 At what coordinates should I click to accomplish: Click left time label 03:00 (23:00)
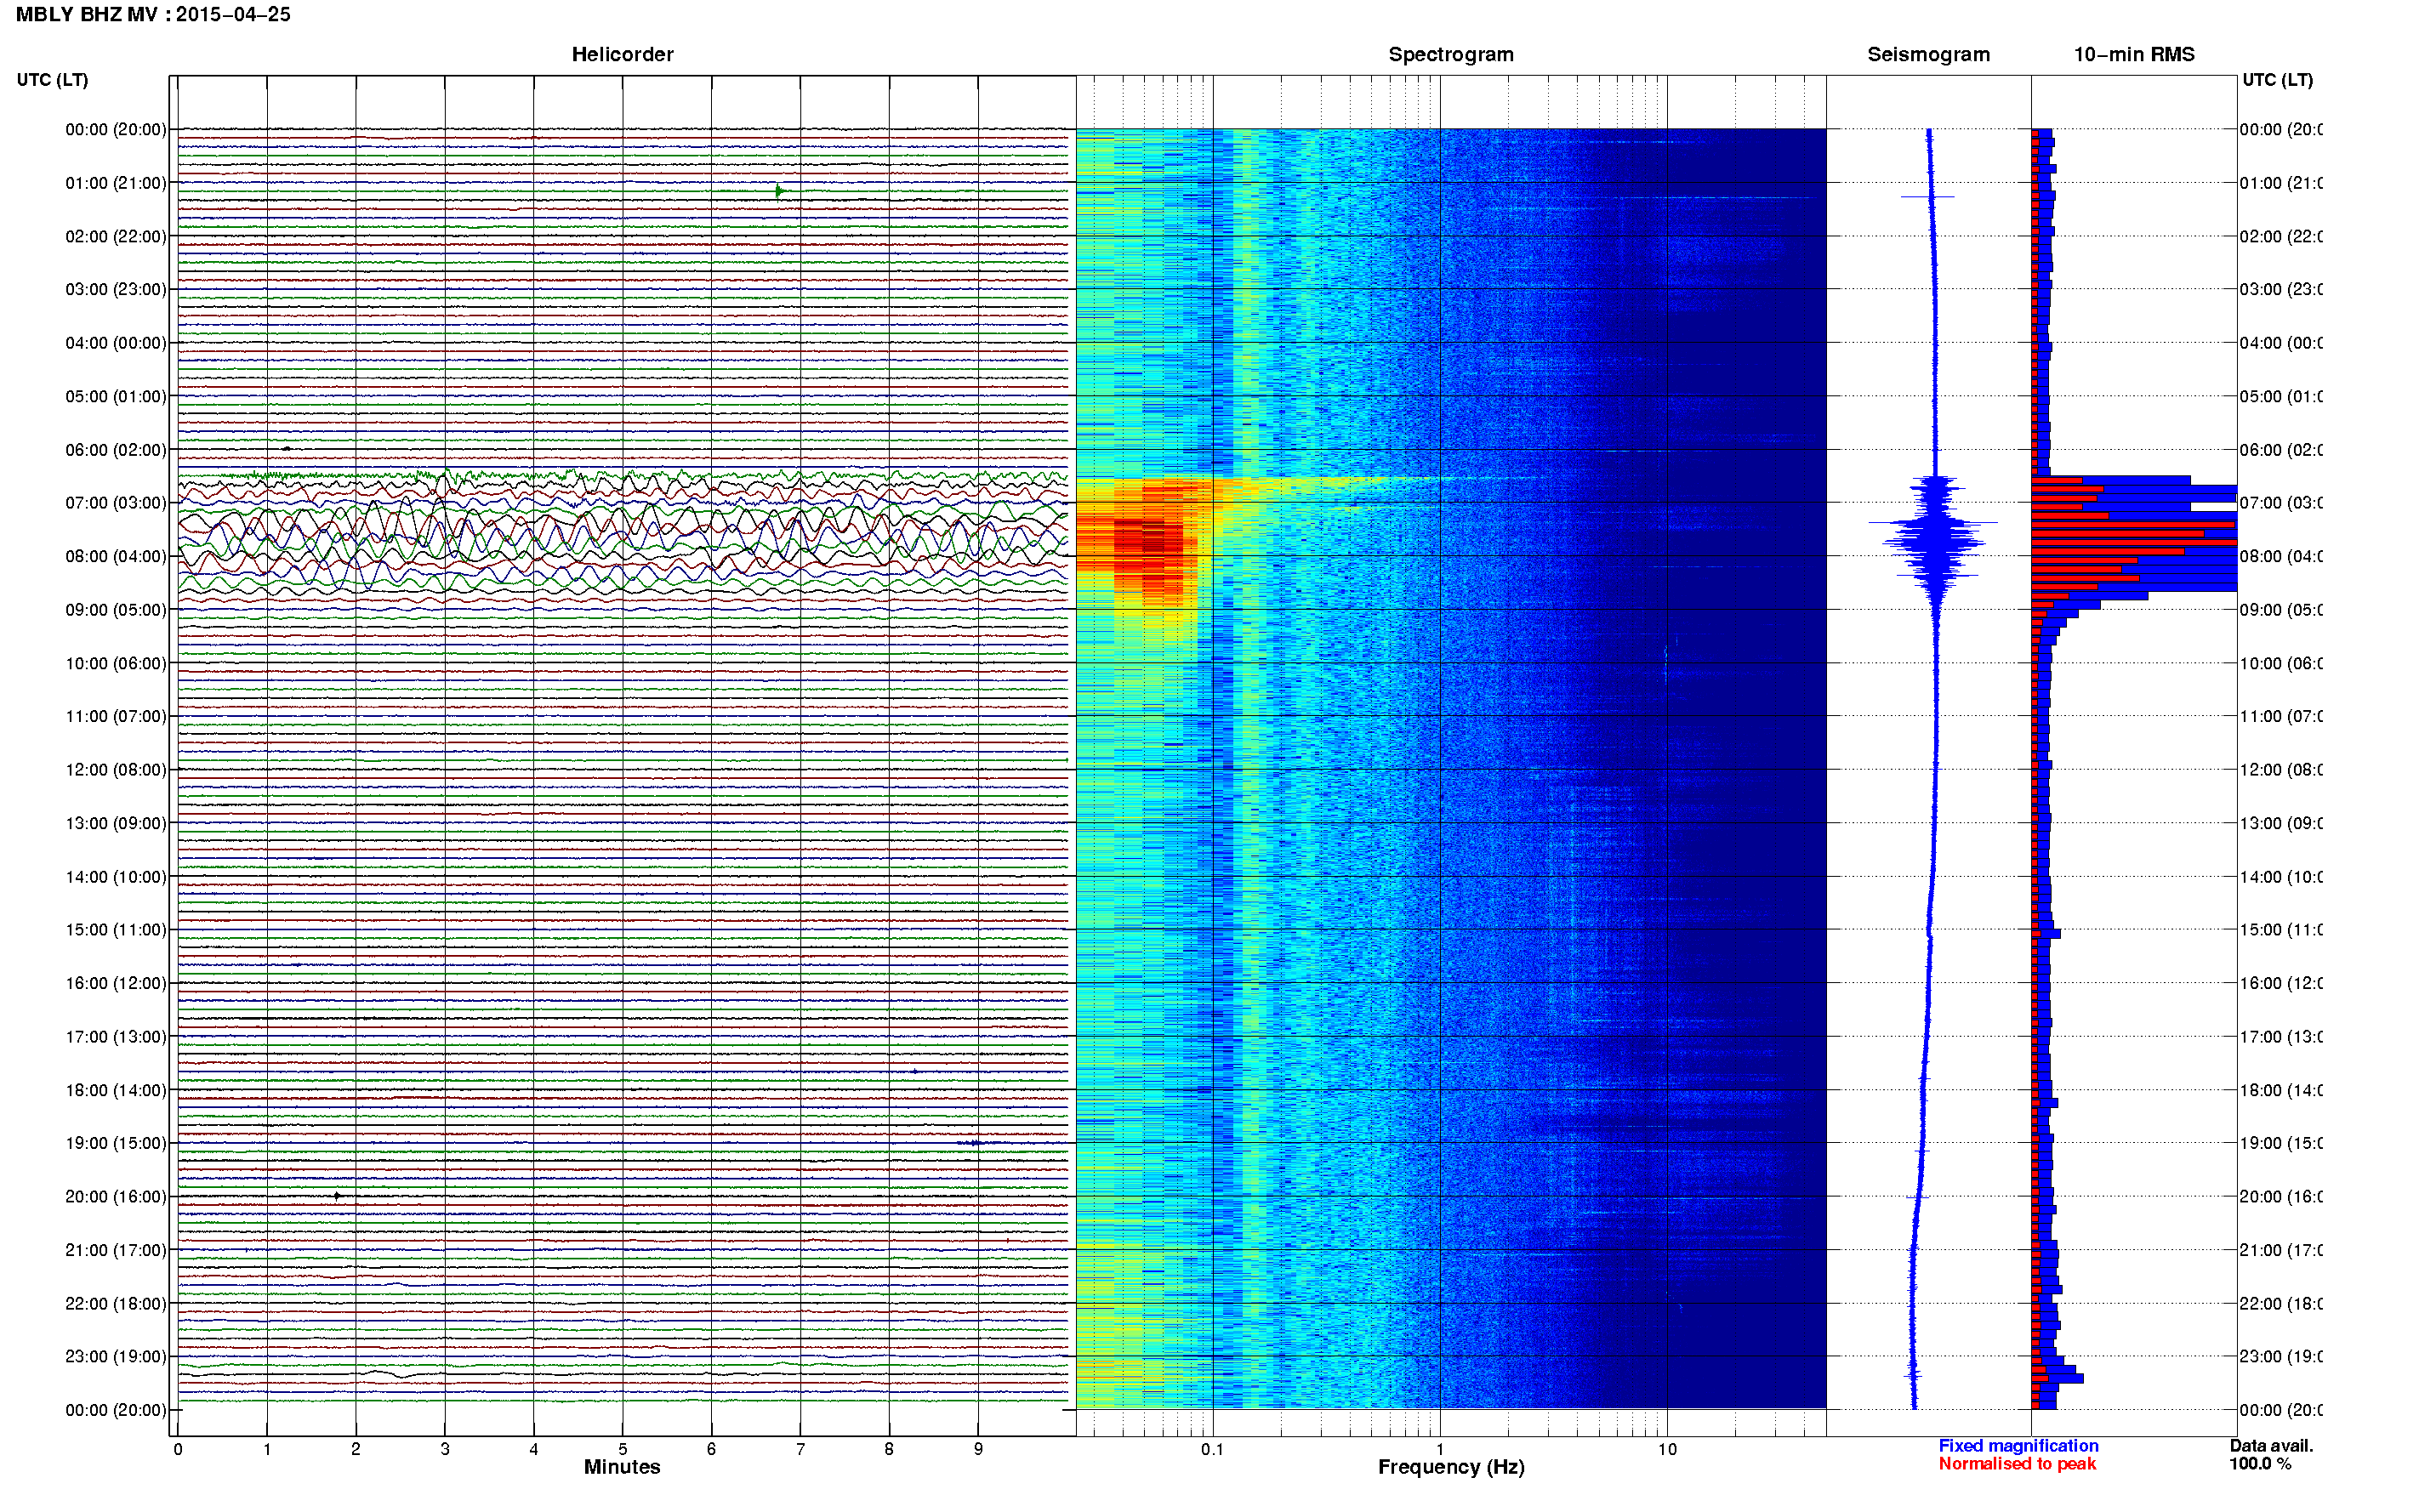pyautogui.click(x=116, y=290)
